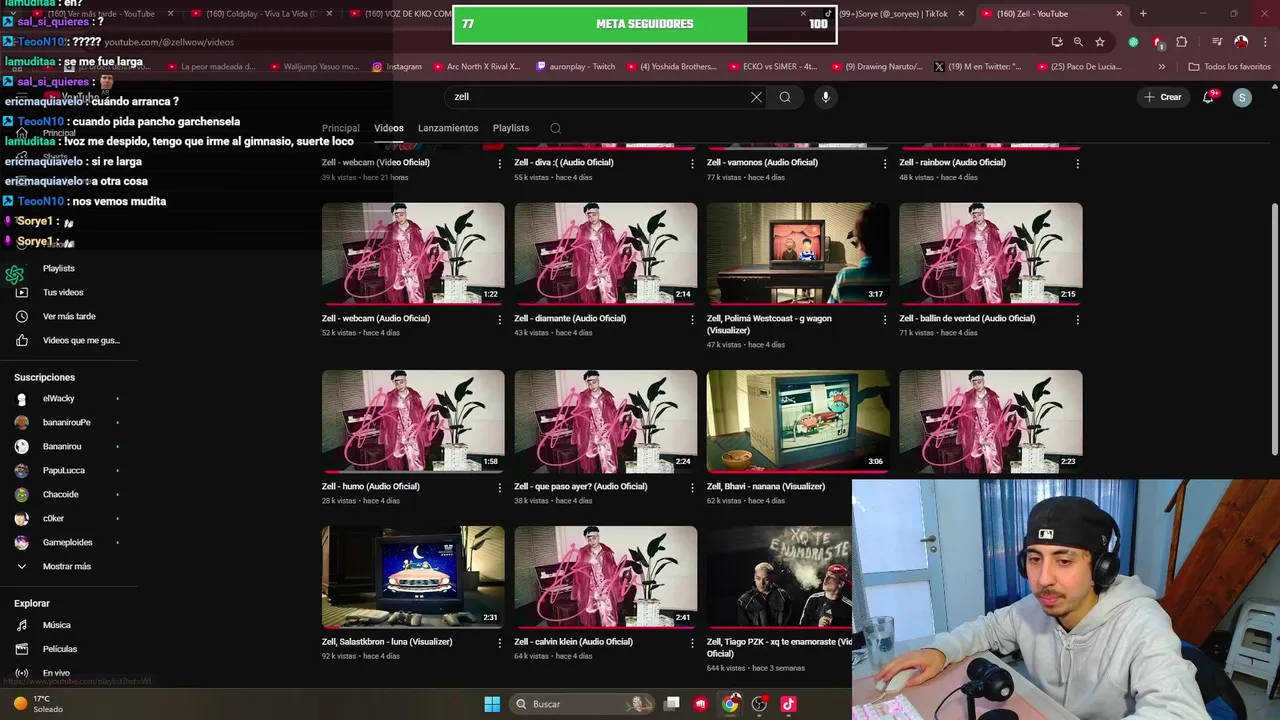The image size is (1280, 720).
Task: Open the Windows Start menu
Action: (x=492, y=704)
